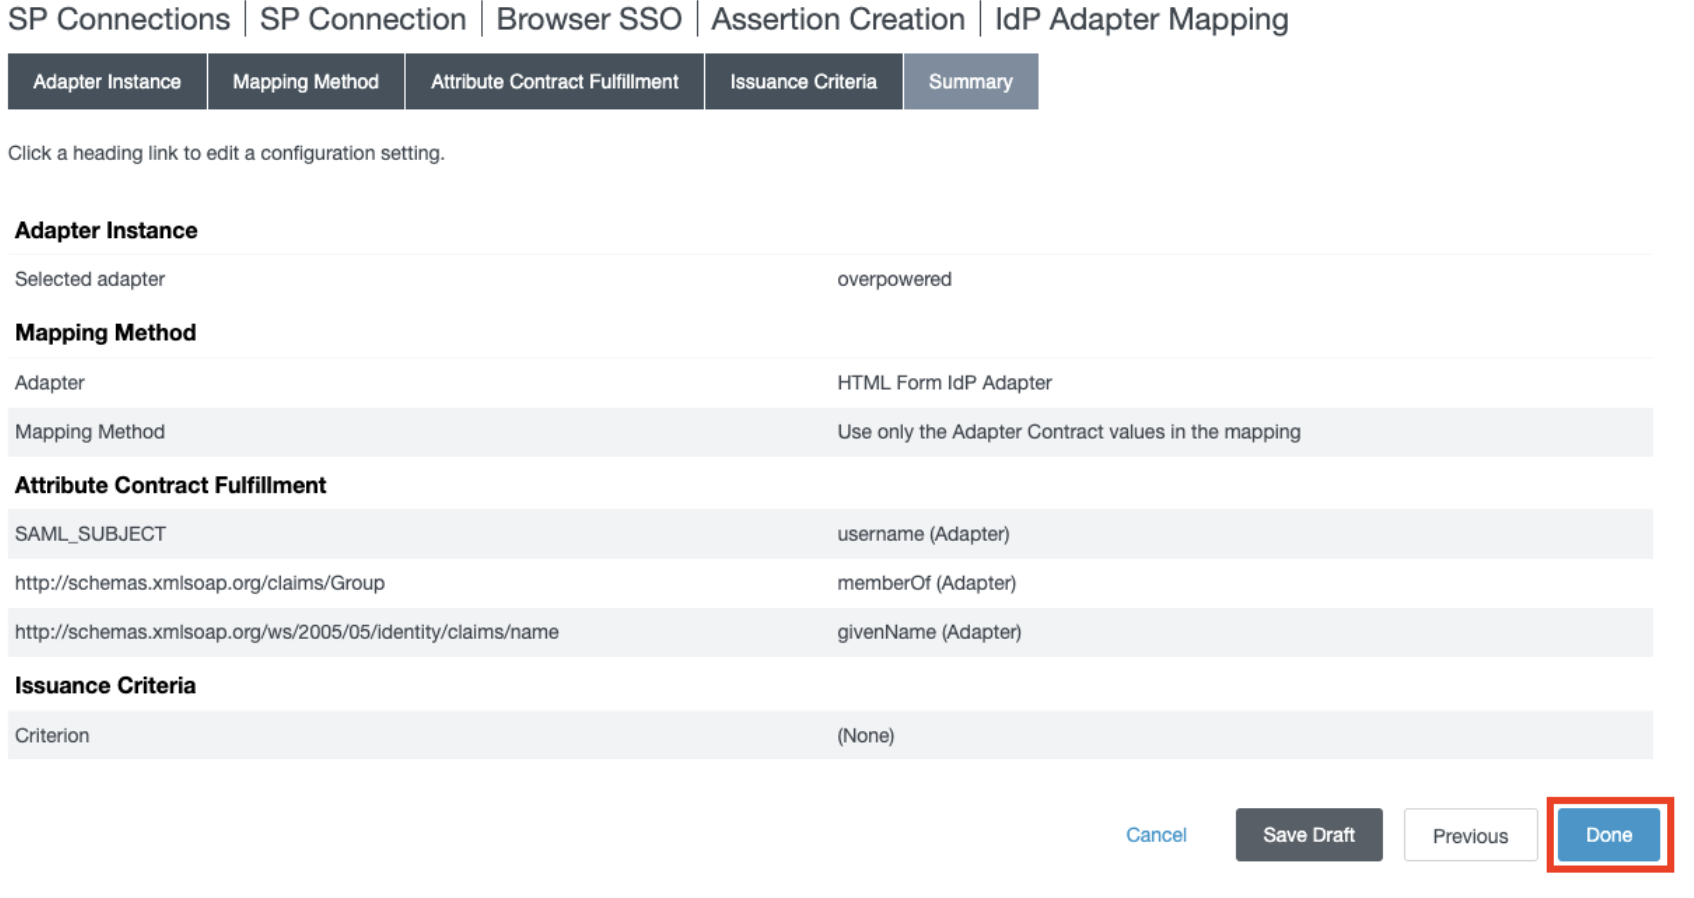The image size is (1694, 898).
Task: Save the configuration as draft
Action: 1309,835
